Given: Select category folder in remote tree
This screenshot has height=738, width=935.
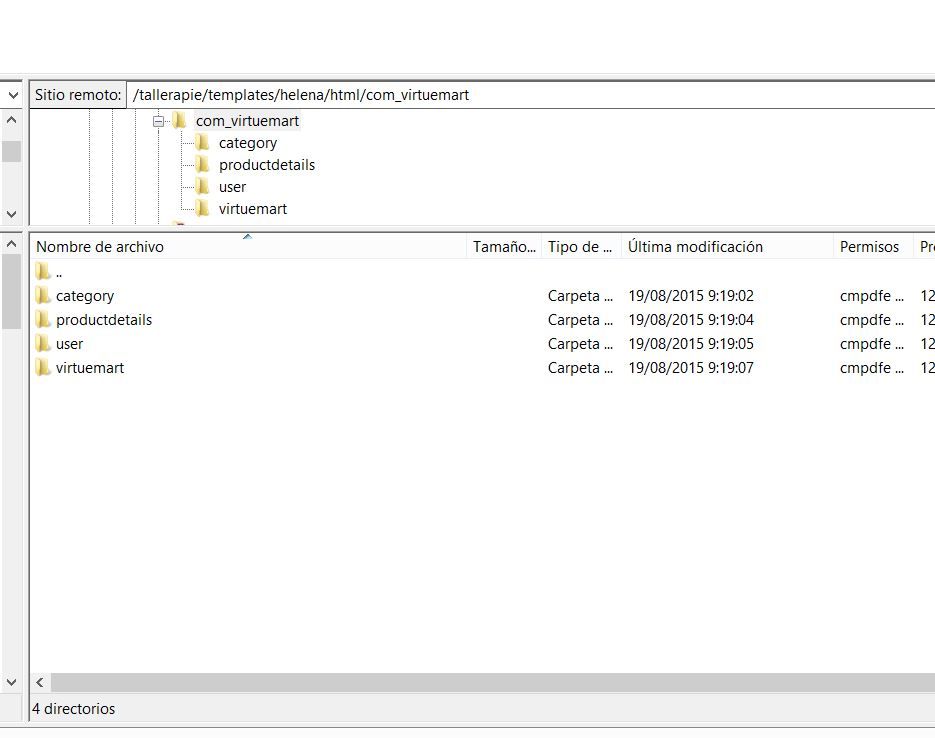Looking at the screenshot, I should click(247, 143).
